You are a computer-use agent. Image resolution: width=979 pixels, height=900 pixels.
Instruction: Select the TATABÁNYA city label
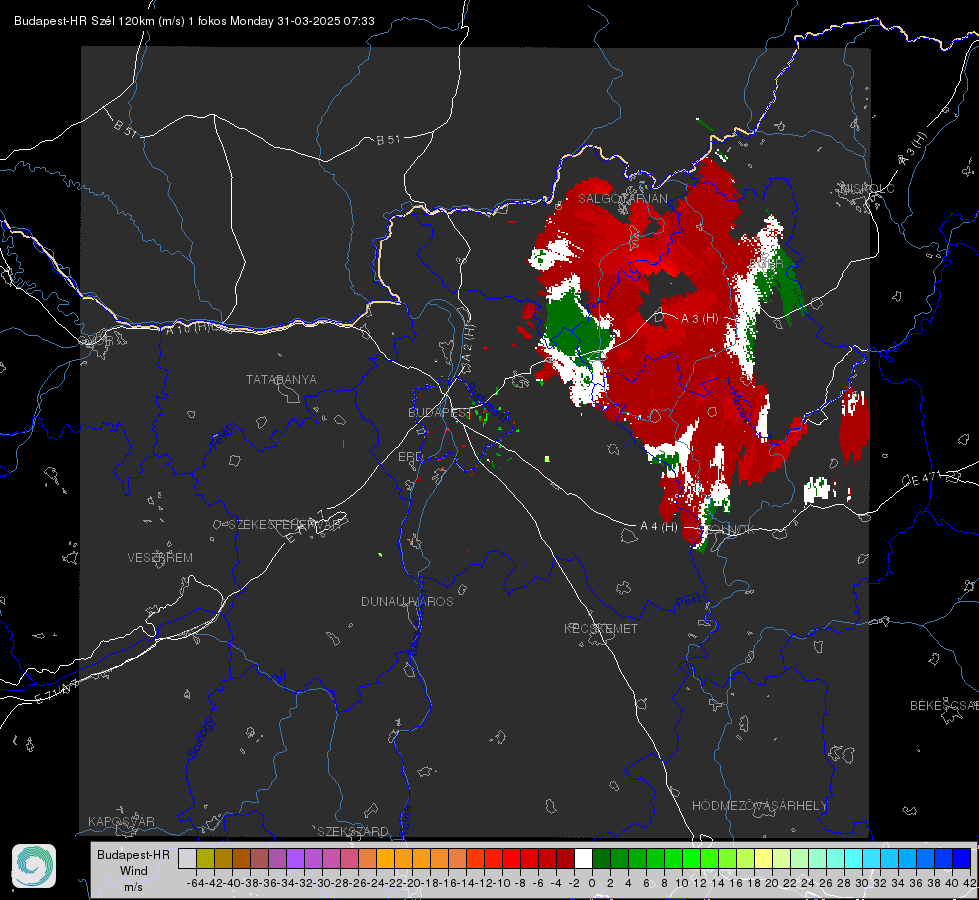(281, 379)
